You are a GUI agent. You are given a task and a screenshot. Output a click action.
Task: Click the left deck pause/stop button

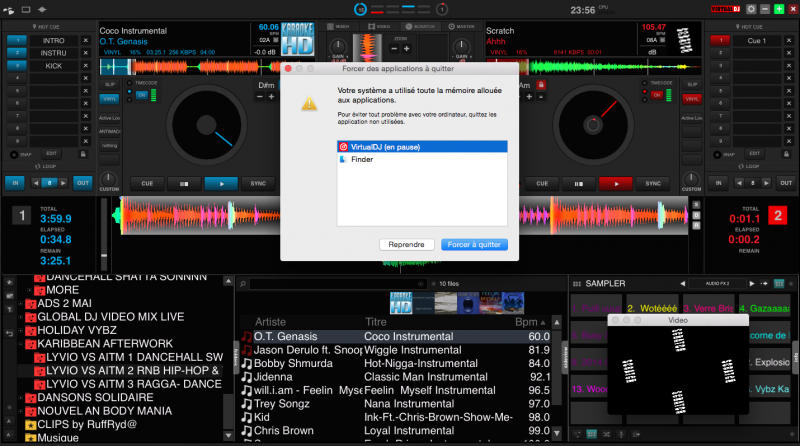click(x=182, y=184)
